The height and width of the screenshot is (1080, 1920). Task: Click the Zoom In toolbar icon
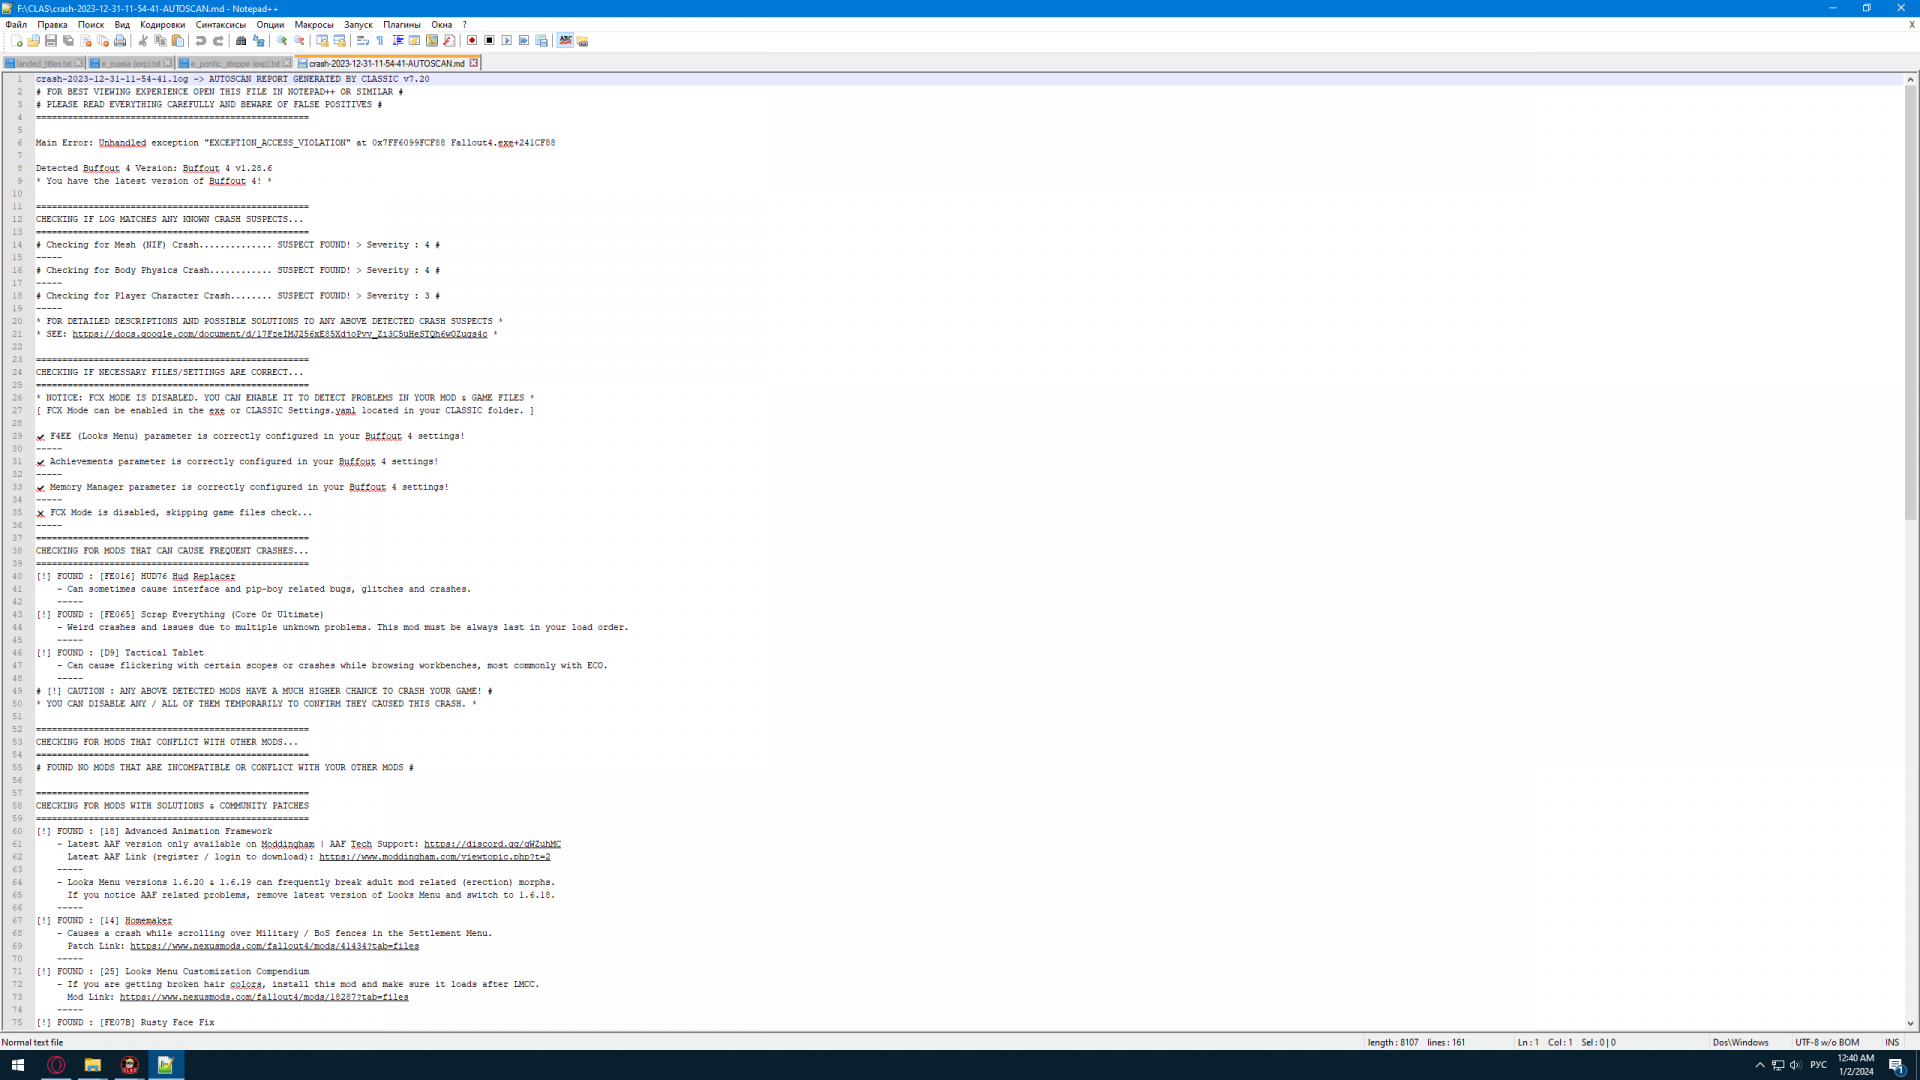tap(282, 41)
